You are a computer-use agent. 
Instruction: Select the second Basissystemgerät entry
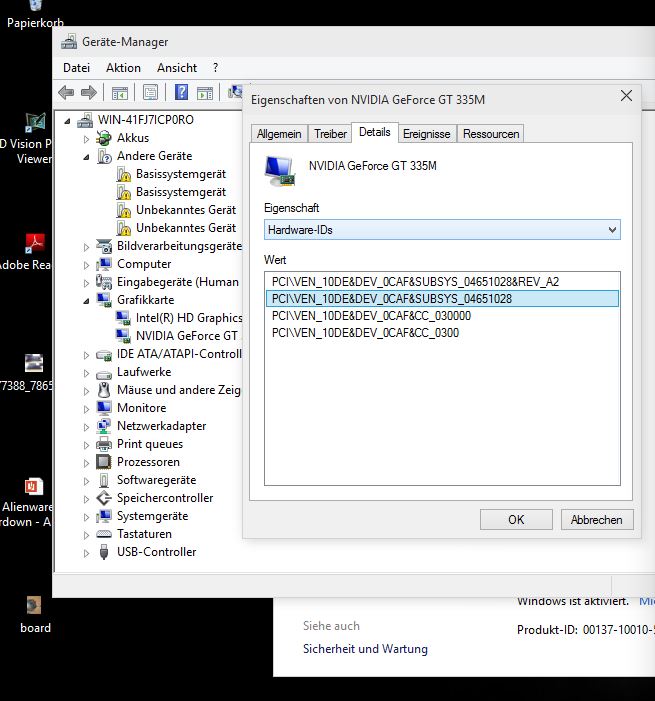(x=181, y=192)
